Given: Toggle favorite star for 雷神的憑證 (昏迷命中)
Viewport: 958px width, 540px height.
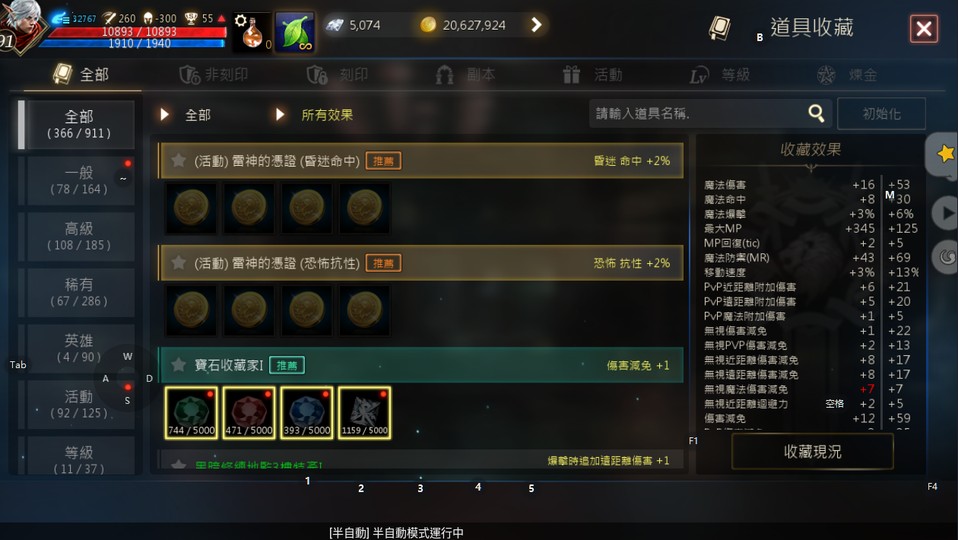Looking at the screenshot, I should (x=178, y=161).
